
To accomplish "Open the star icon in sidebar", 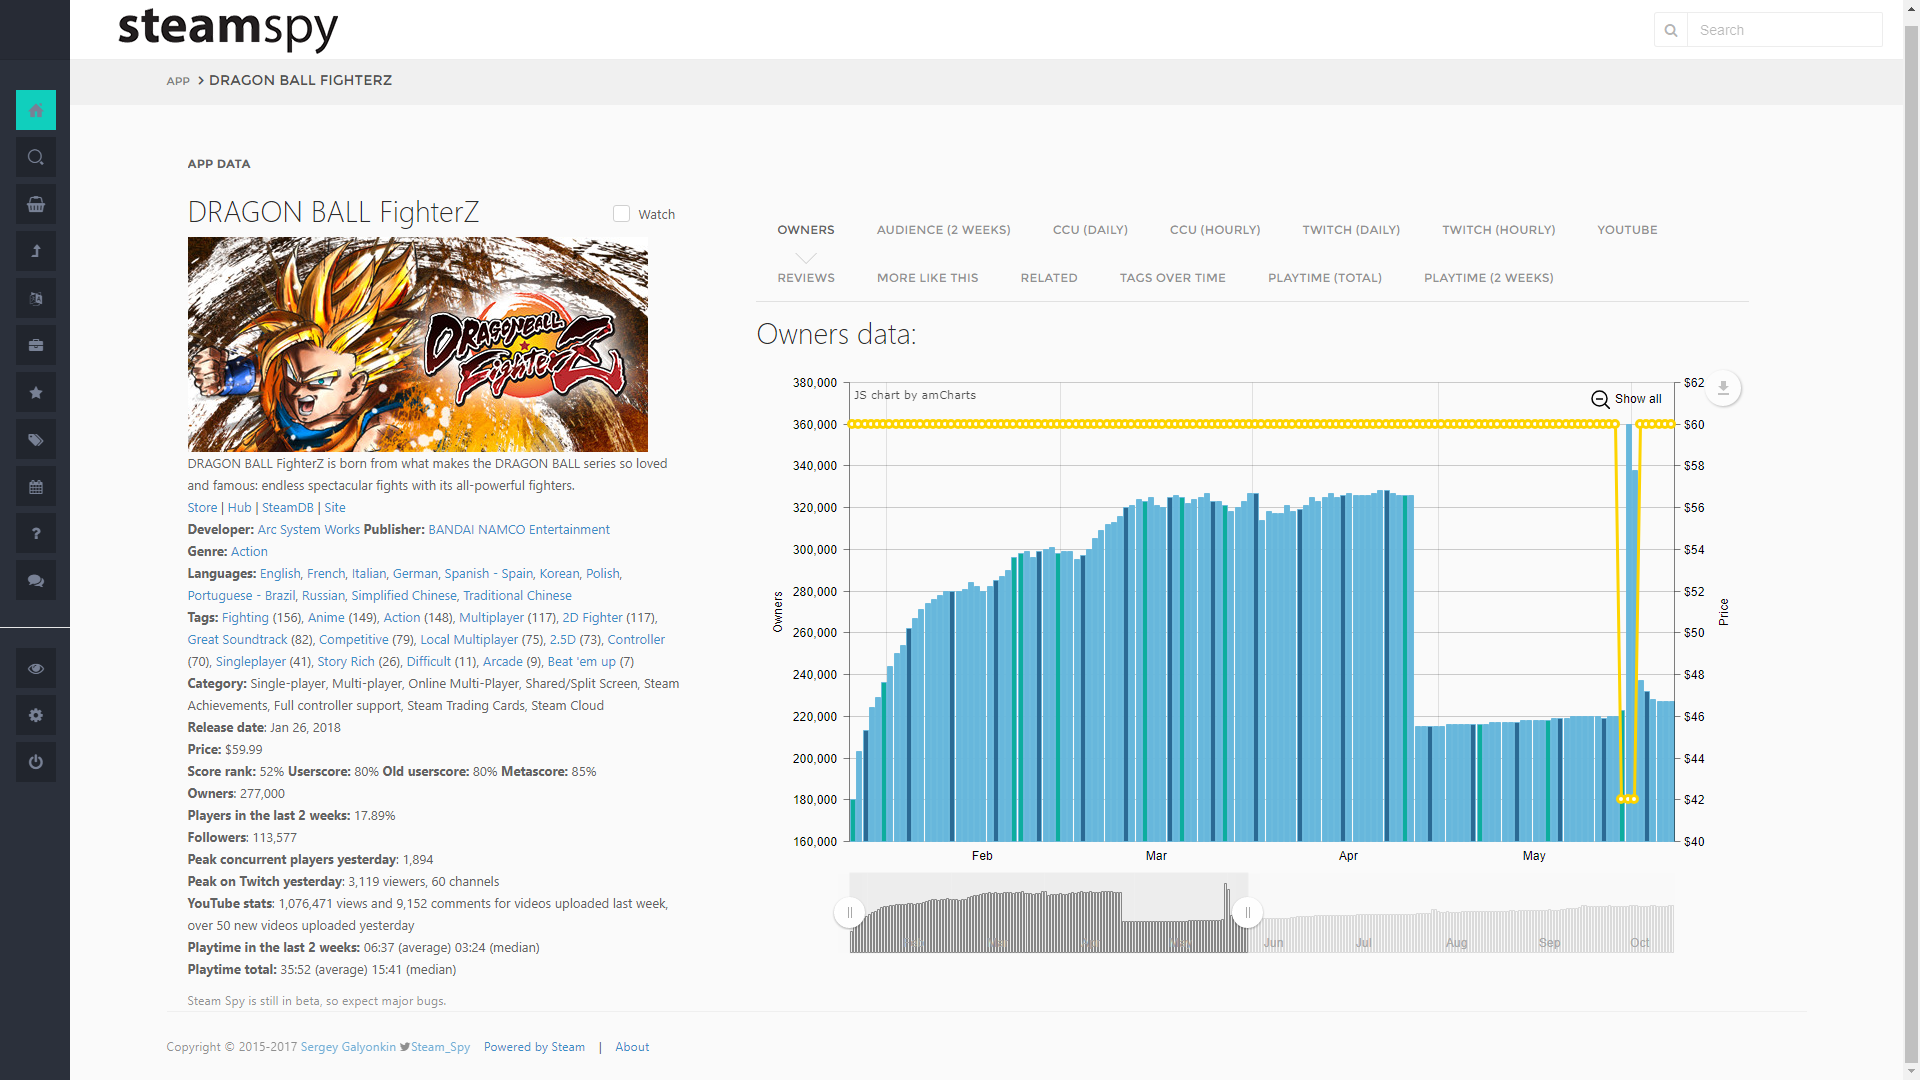I will 36,392.
